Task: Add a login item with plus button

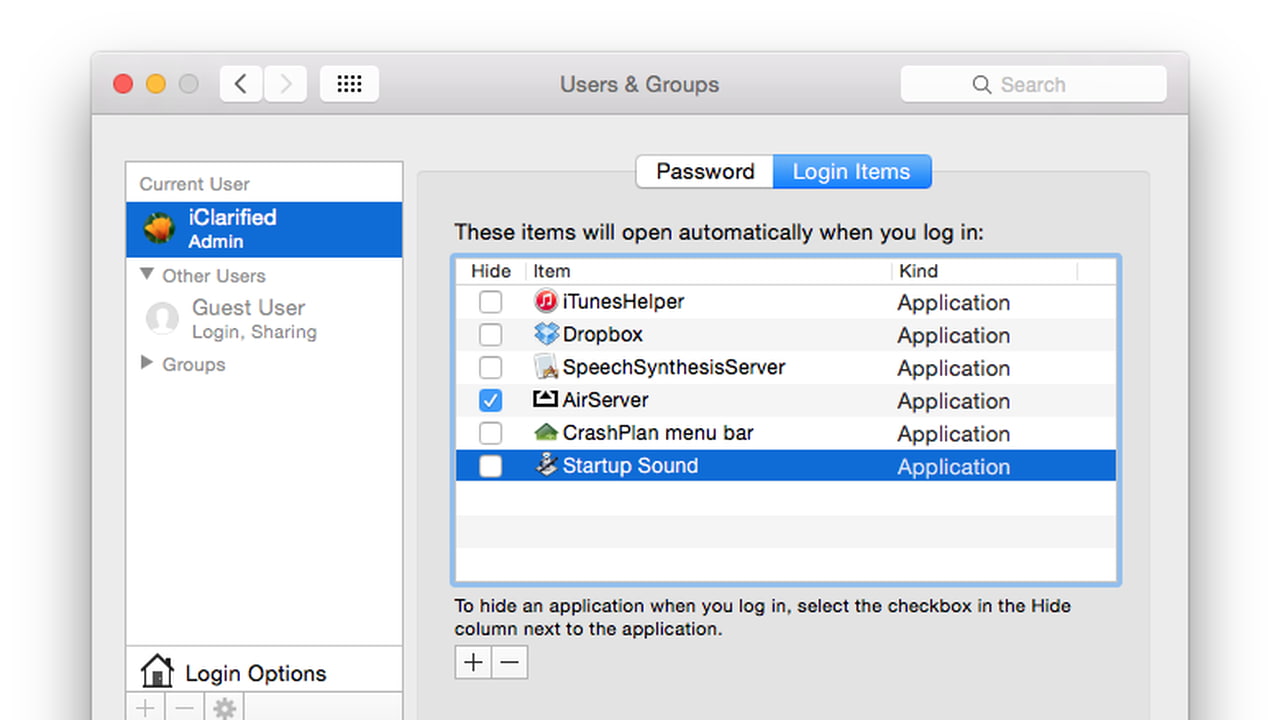Action: click(x=473, y=662)
